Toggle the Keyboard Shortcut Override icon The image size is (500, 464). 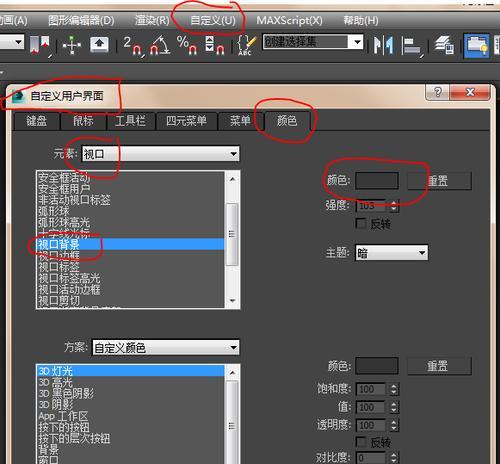pyautogui.click(x=99, y=44)
